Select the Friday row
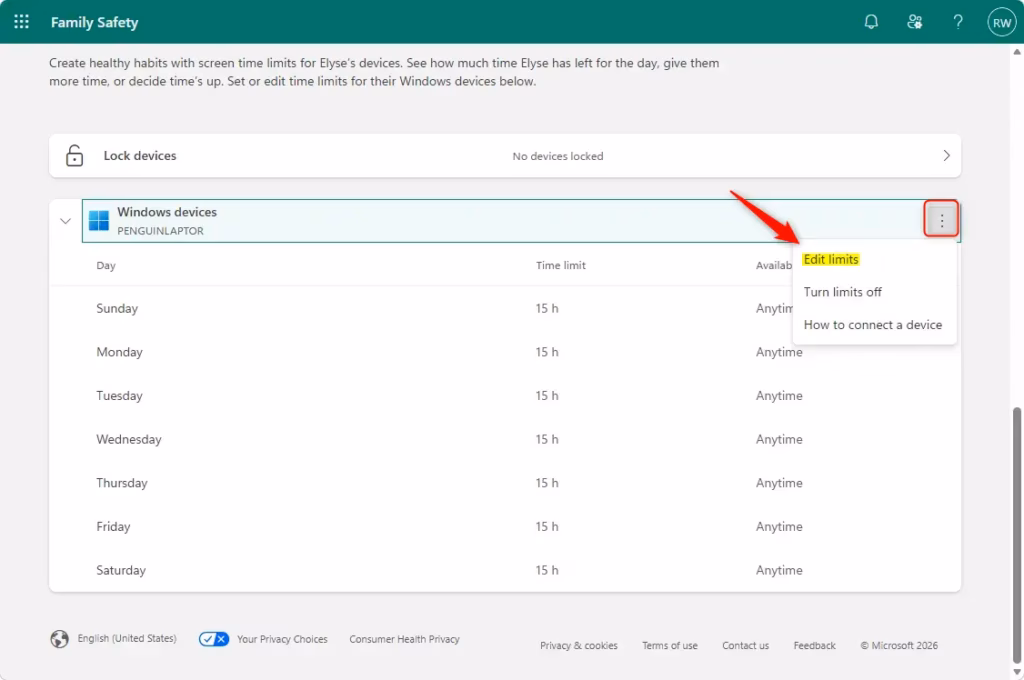The height and width of the screenshot is (680, 1024). point(505,526)
